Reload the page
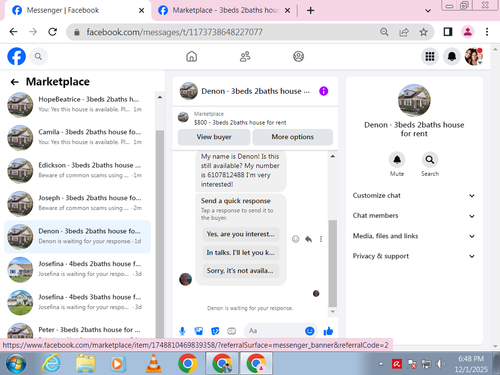Viewport: 500px width, 375px height. pos(52,32)
